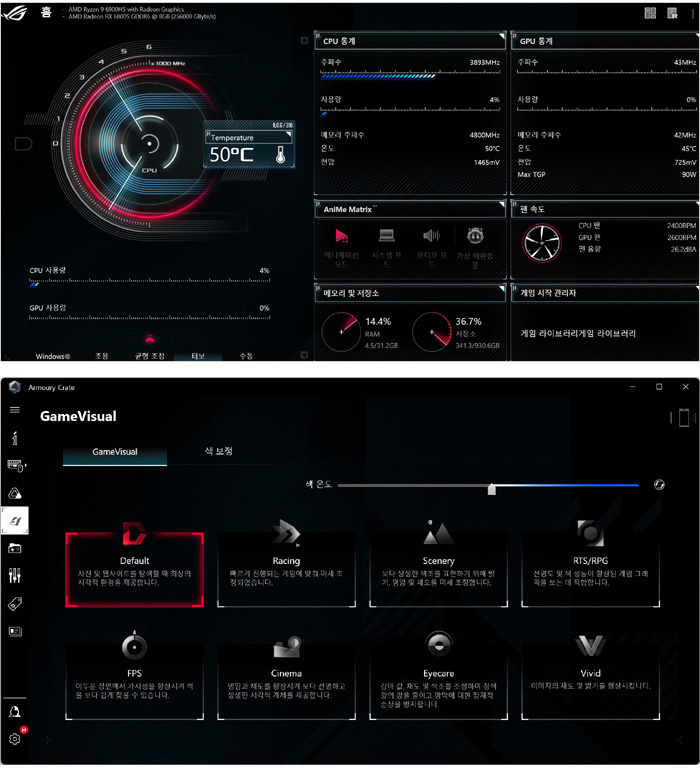
Task: Select the Eyecare GameVisual mode card
Action: click(x=438, y=682)
